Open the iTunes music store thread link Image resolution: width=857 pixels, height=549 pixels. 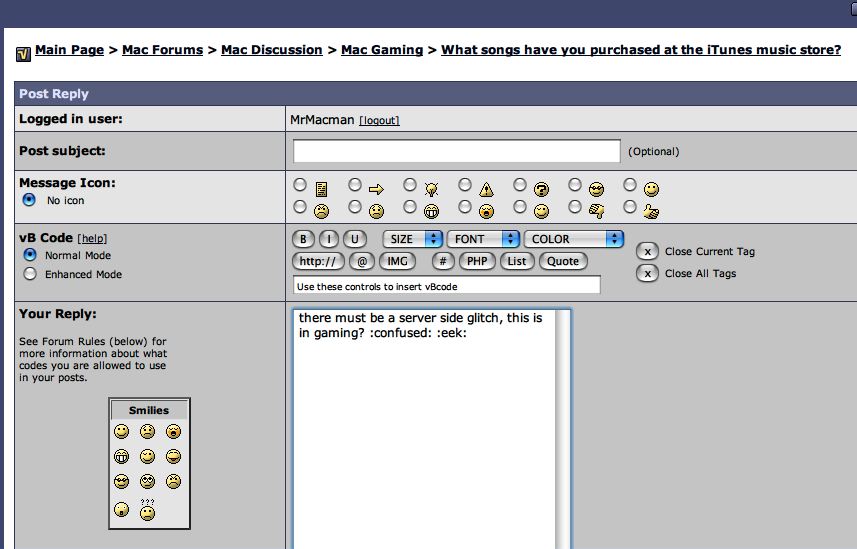tap(641, 50)
